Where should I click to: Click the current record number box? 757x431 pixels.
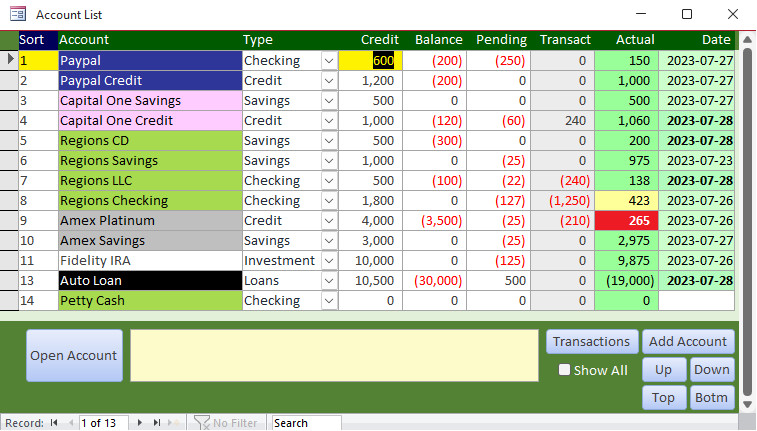click(x=103, y=423)
